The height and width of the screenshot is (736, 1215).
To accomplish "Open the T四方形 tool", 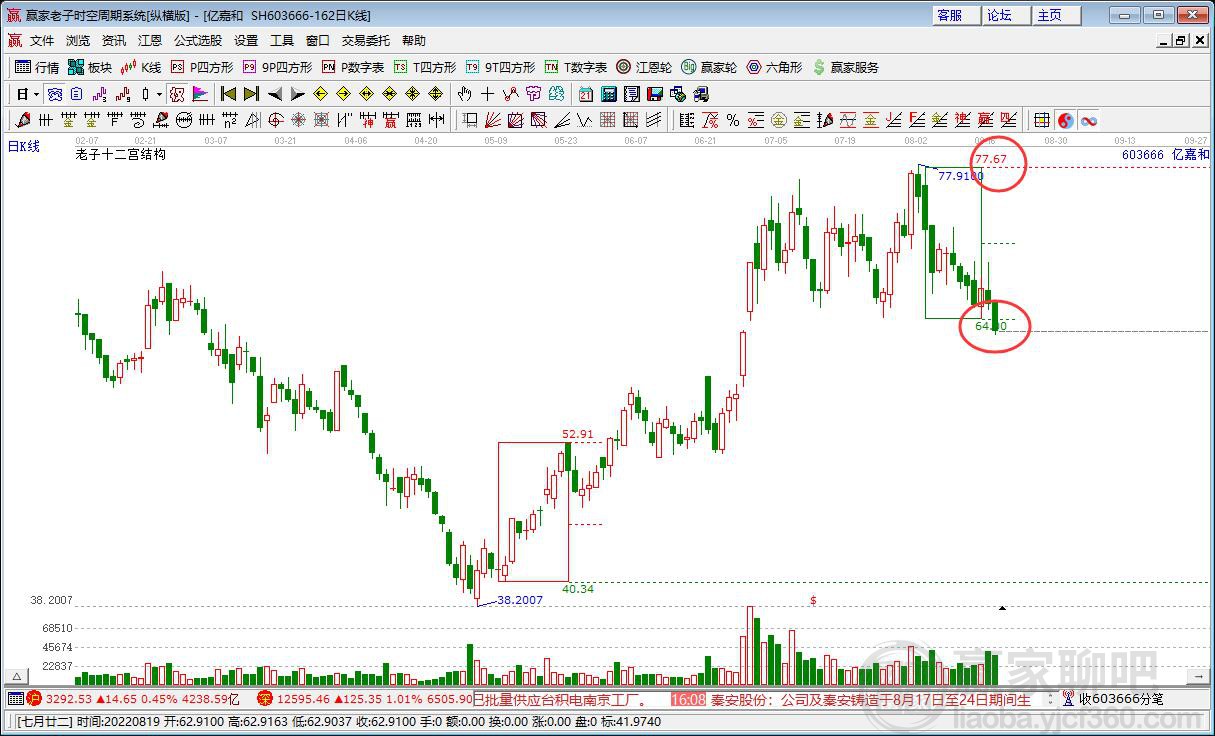I will [x=424, y=67].
